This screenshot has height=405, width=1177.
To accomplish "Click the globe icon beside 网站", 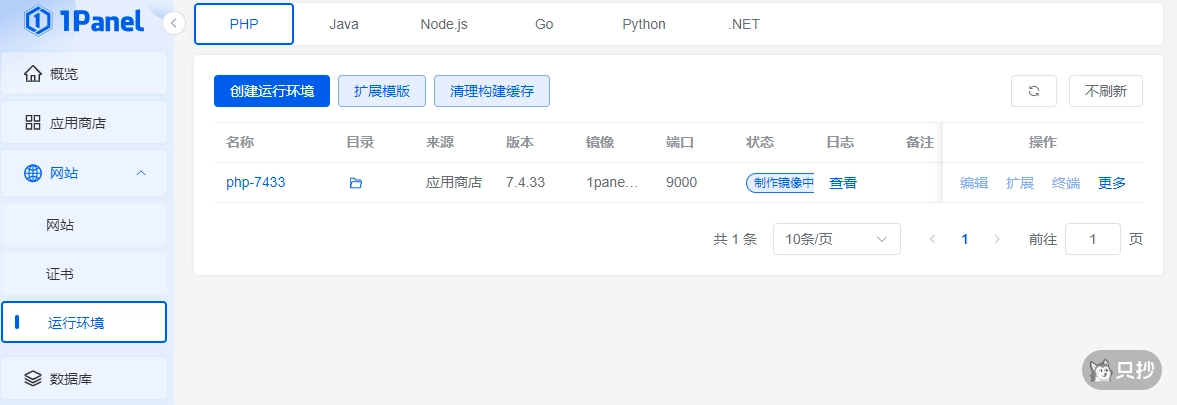I will pos(32,173).
